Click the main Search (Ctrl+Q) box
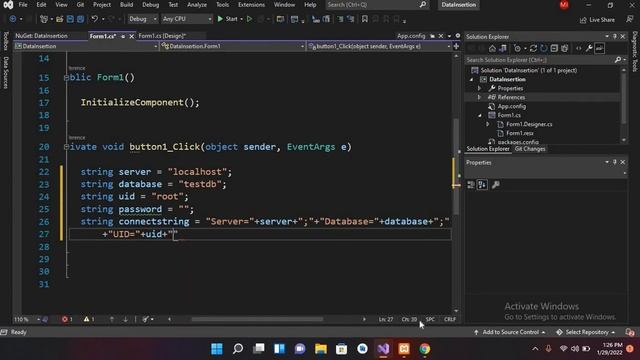The image size is (640, 360). [x=378, y=5]
